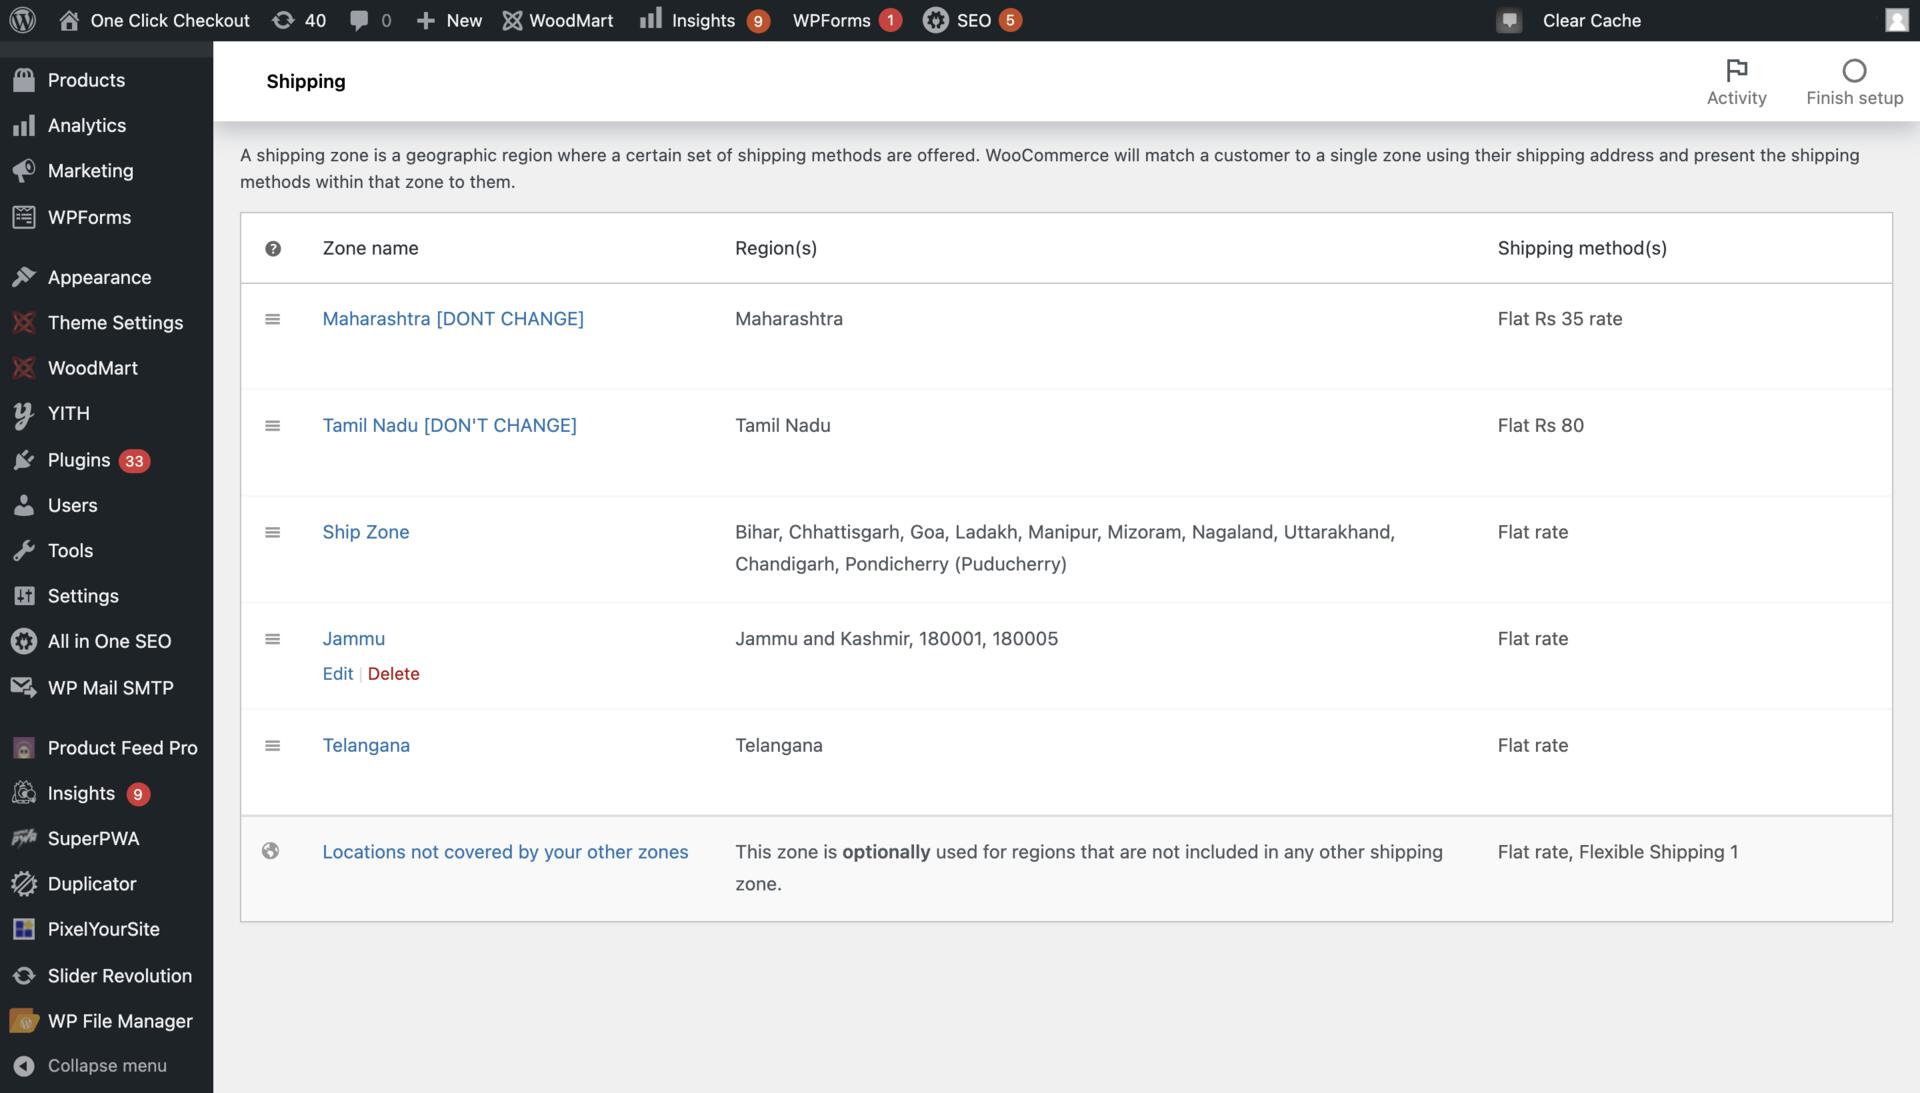Open the WoodMart admin menu icon
The height and width of the screenshot is (1093, 1920).
pyautogui.click(x=24, y=368)
